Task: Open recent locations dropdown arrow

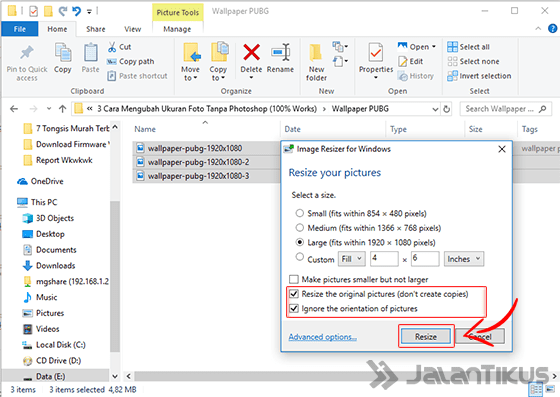Action: coord(49,109)
